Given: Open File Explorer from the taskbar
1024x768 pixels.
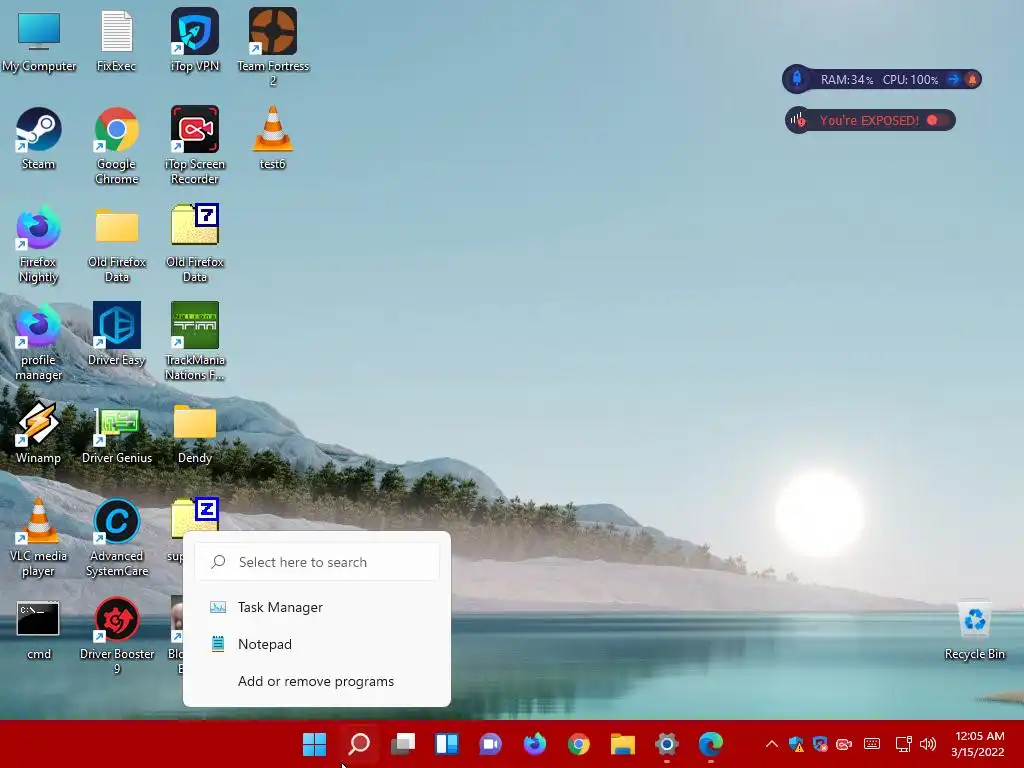Looking at the screenshot, I should point(622,744).
